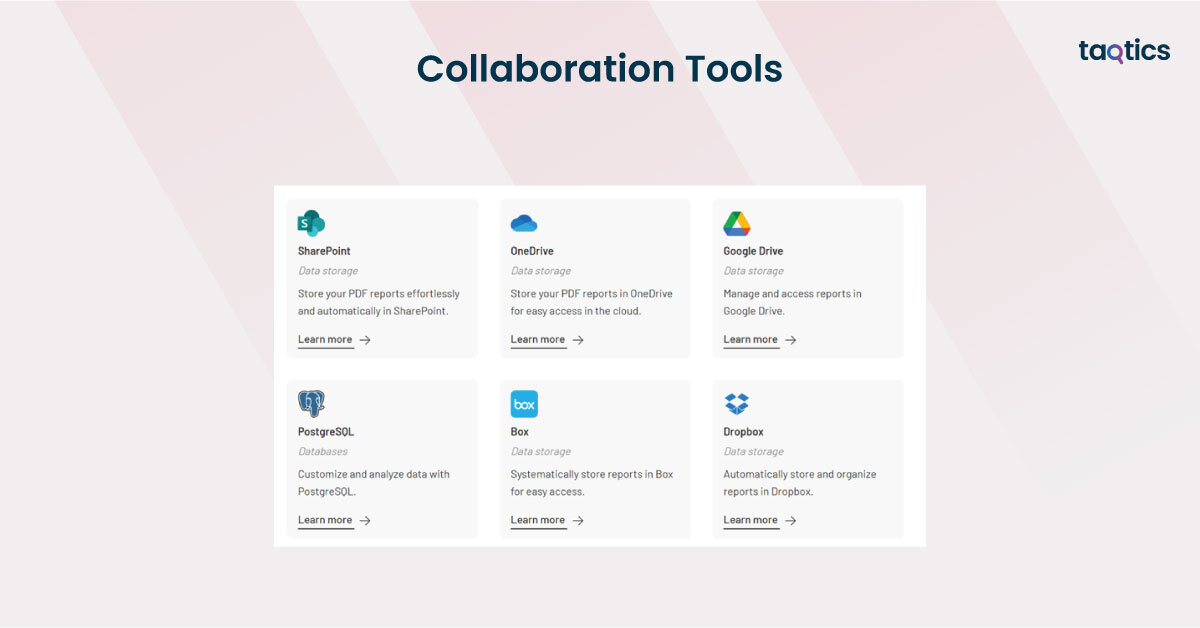Click the arrow next to Dropbox's Learn more
The height and width of the screenshot is (628, 1200).
click(791, 520)
